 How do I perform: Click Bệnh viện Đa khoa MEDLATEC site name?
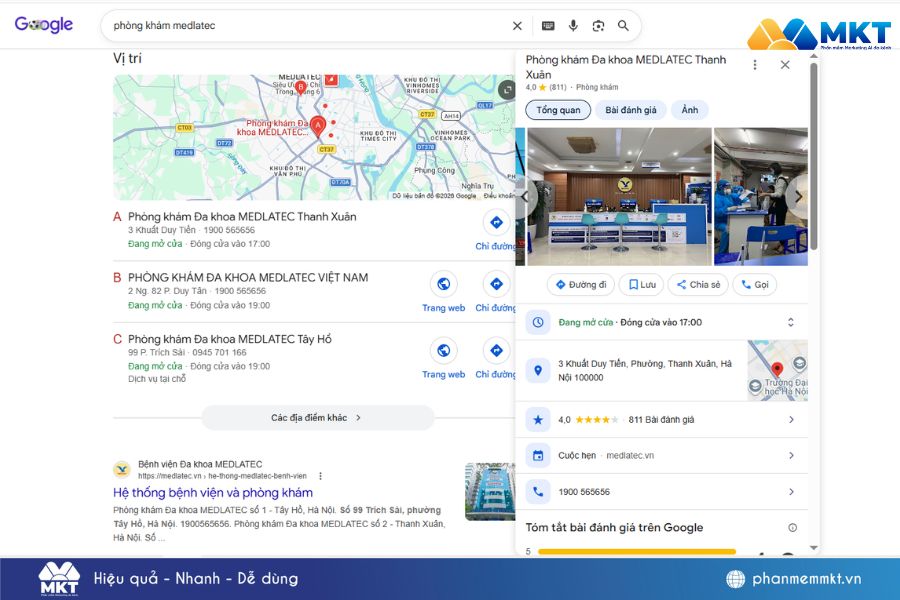click(200, 464)
